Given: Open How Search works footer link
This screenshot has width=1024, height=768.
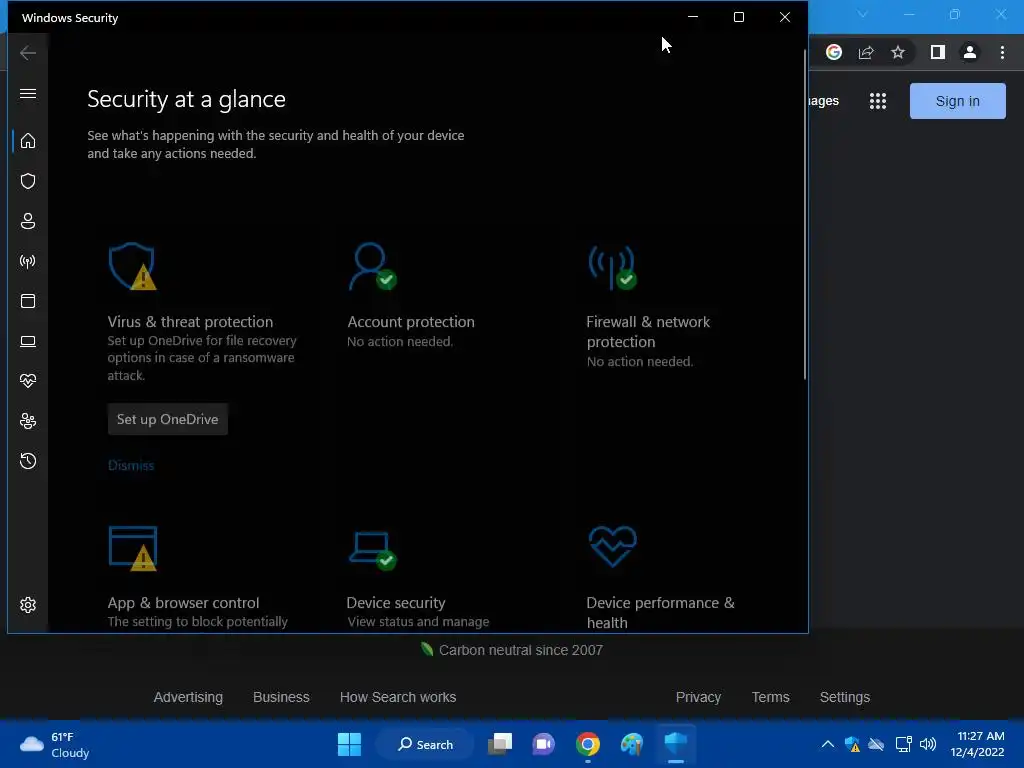Looking at the screenshot, I should (398, 697).
